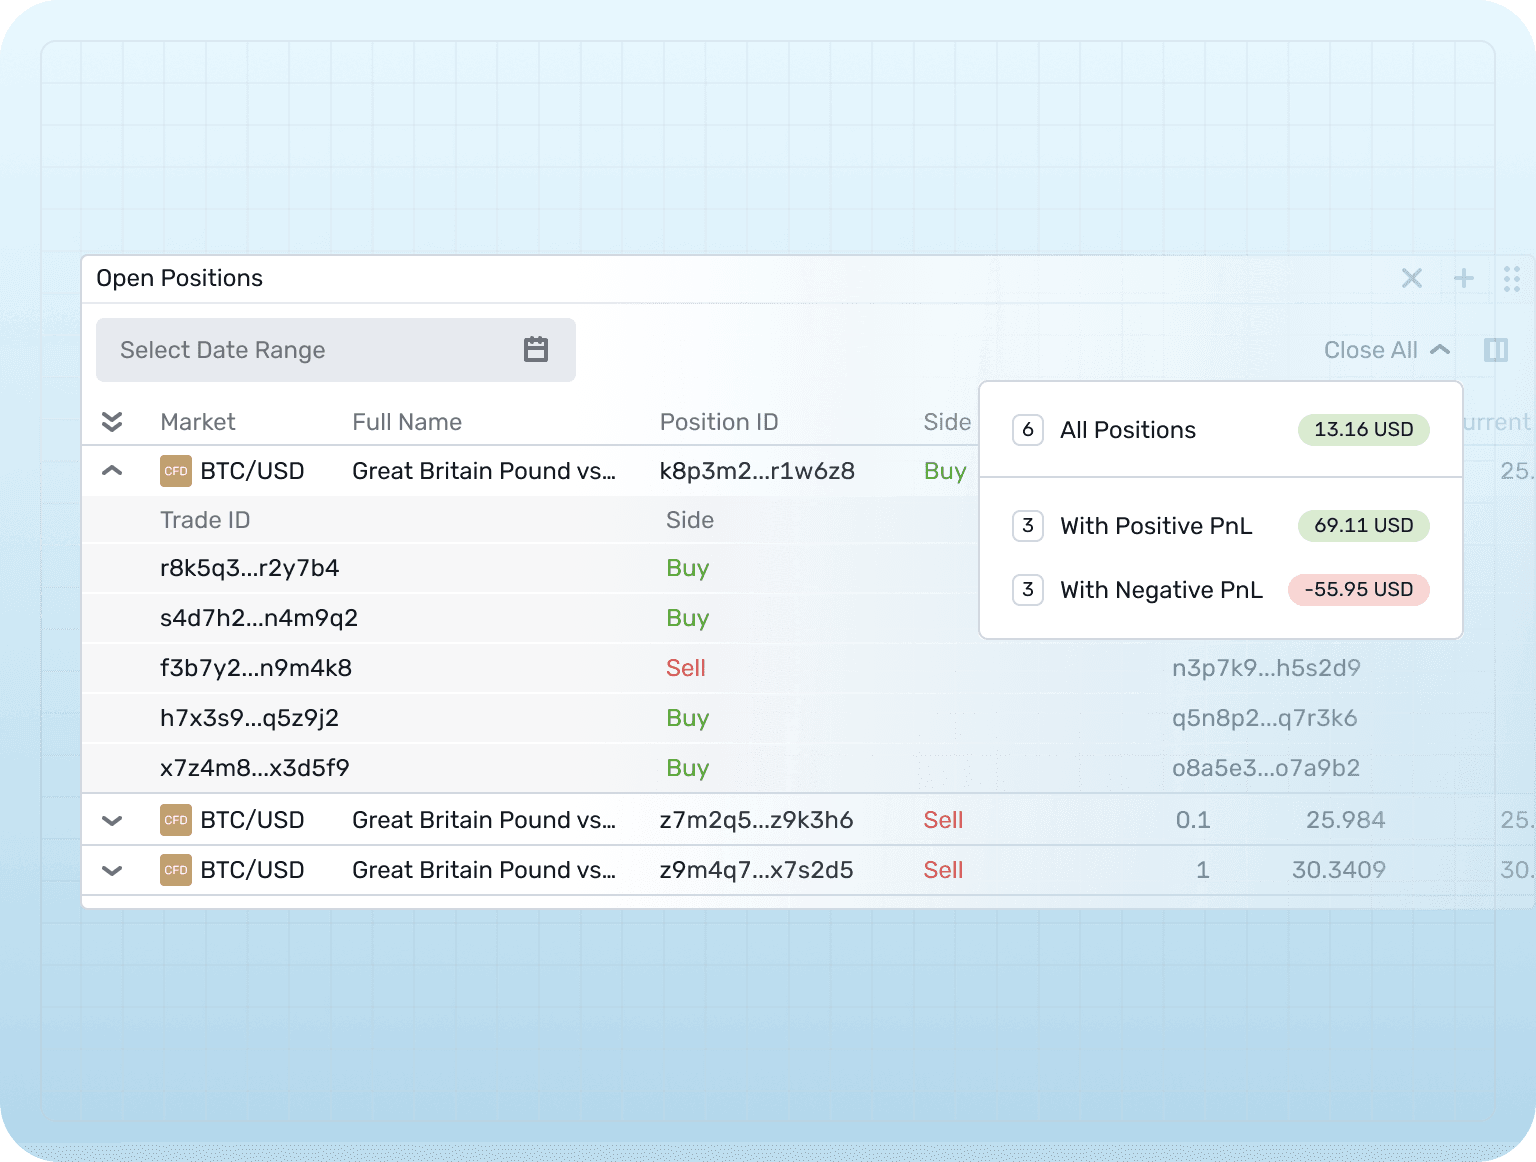Image resolution: width=1536 pixels, height=1162 pixels.
Task: Sort by Full Name column header
Action: click(407, 422)
